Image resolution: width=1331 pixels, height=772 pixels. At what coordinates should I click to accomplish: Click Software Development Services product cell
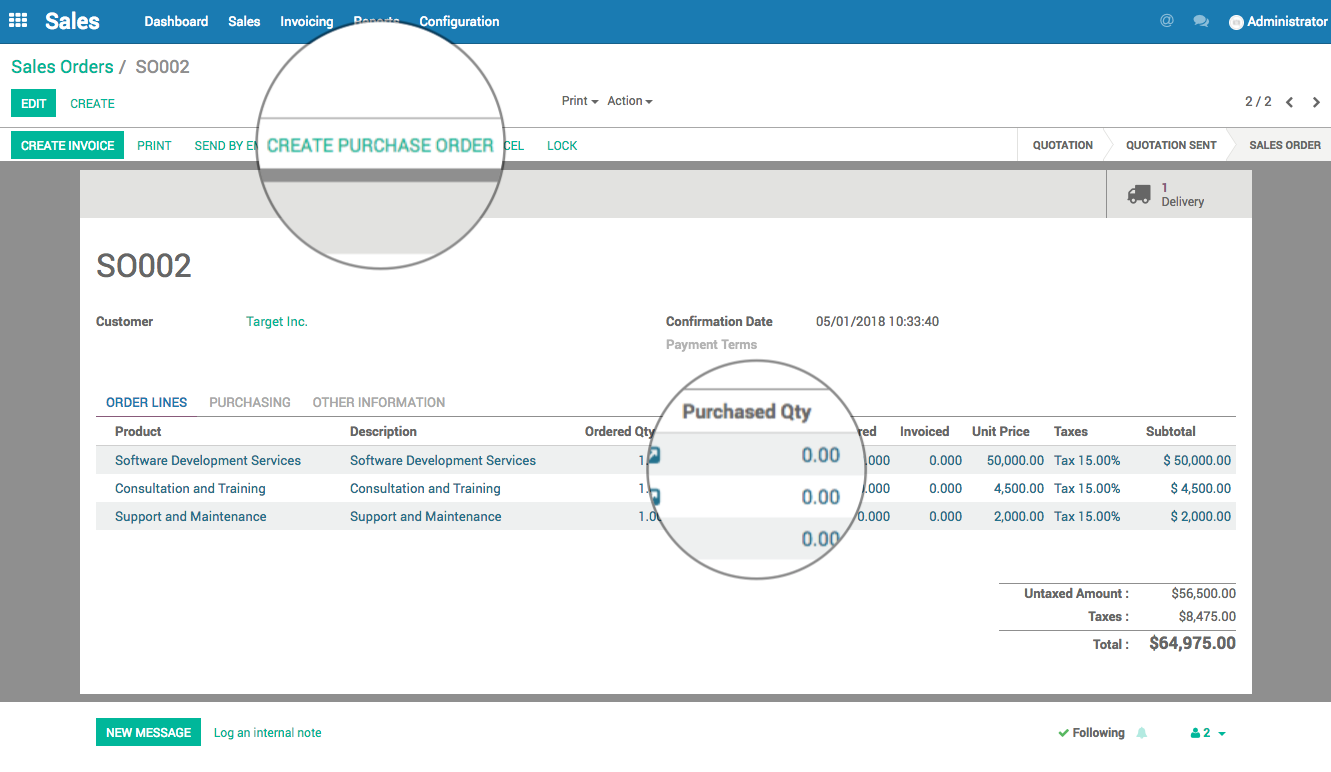[x=208, y=461]
